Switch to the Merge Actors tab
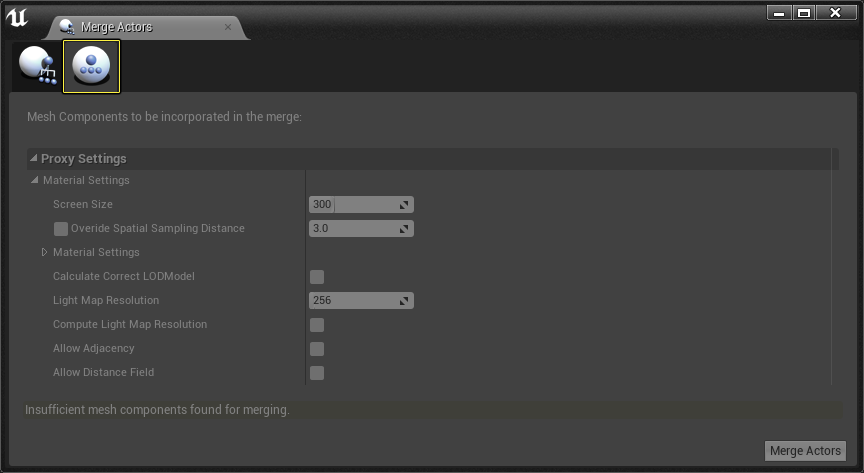The image size is (864, 473). click(116, 27)
